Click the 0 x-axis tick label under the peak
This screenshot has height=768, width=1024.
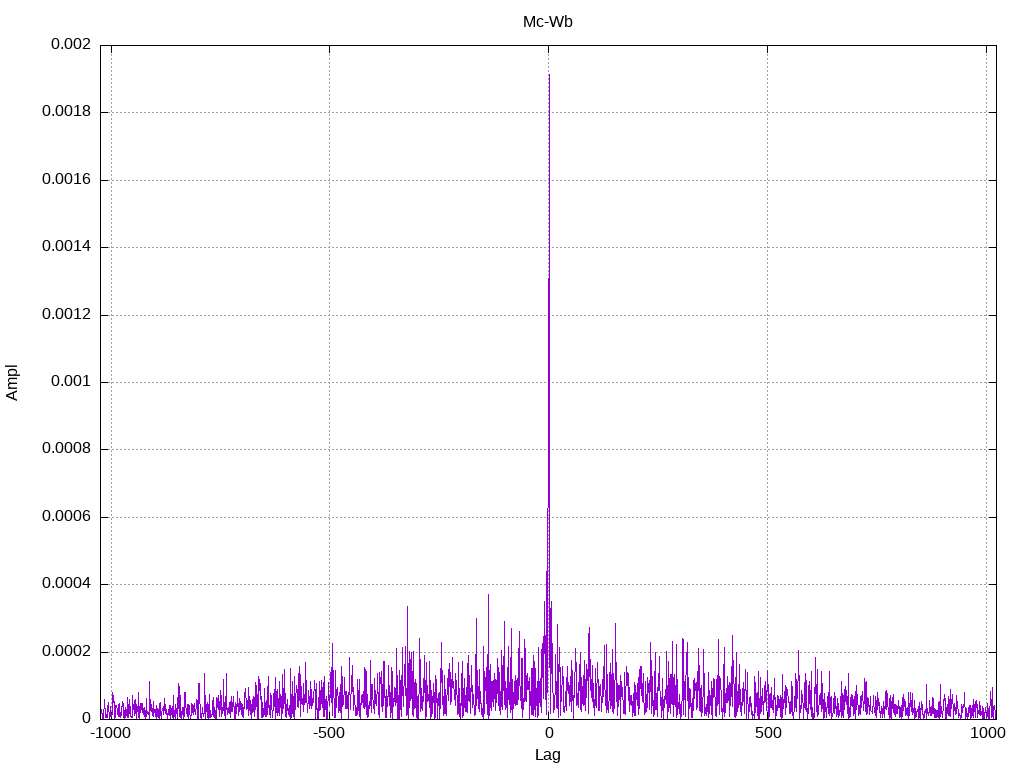coord(548,733)
